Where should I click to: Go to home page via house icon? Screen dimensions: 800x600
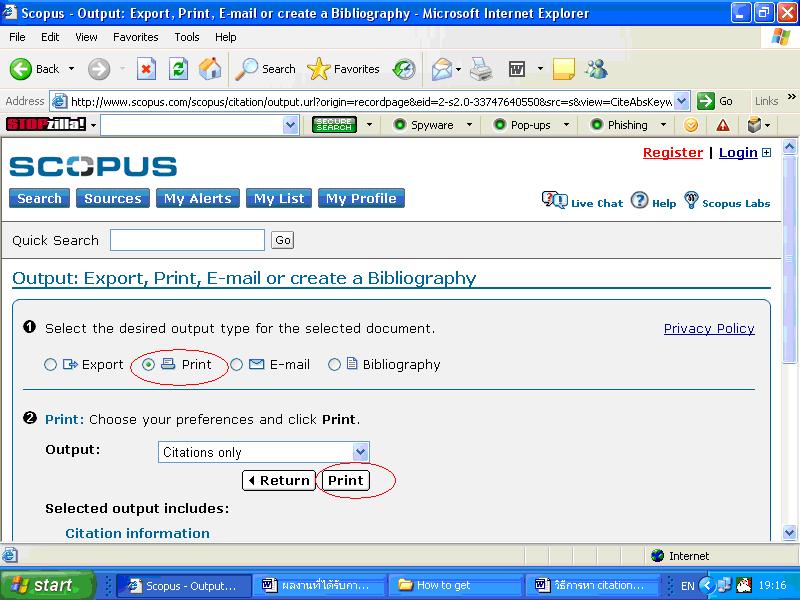click(210, 69)
